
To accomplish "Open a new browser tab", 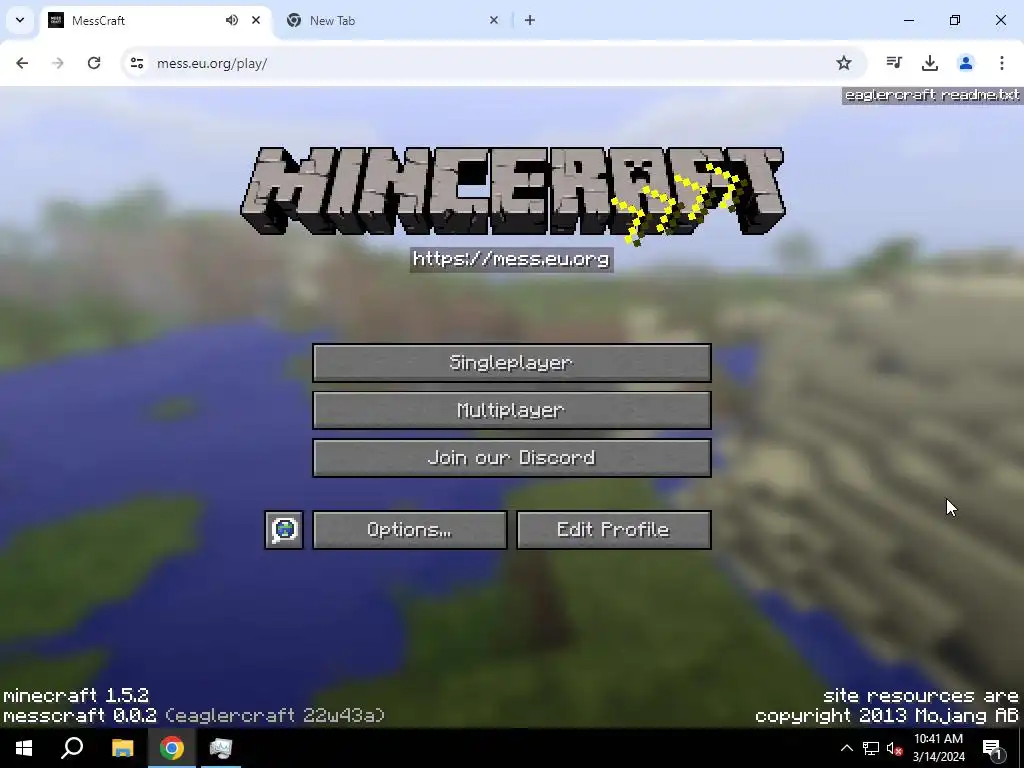I will pos(530,20).
